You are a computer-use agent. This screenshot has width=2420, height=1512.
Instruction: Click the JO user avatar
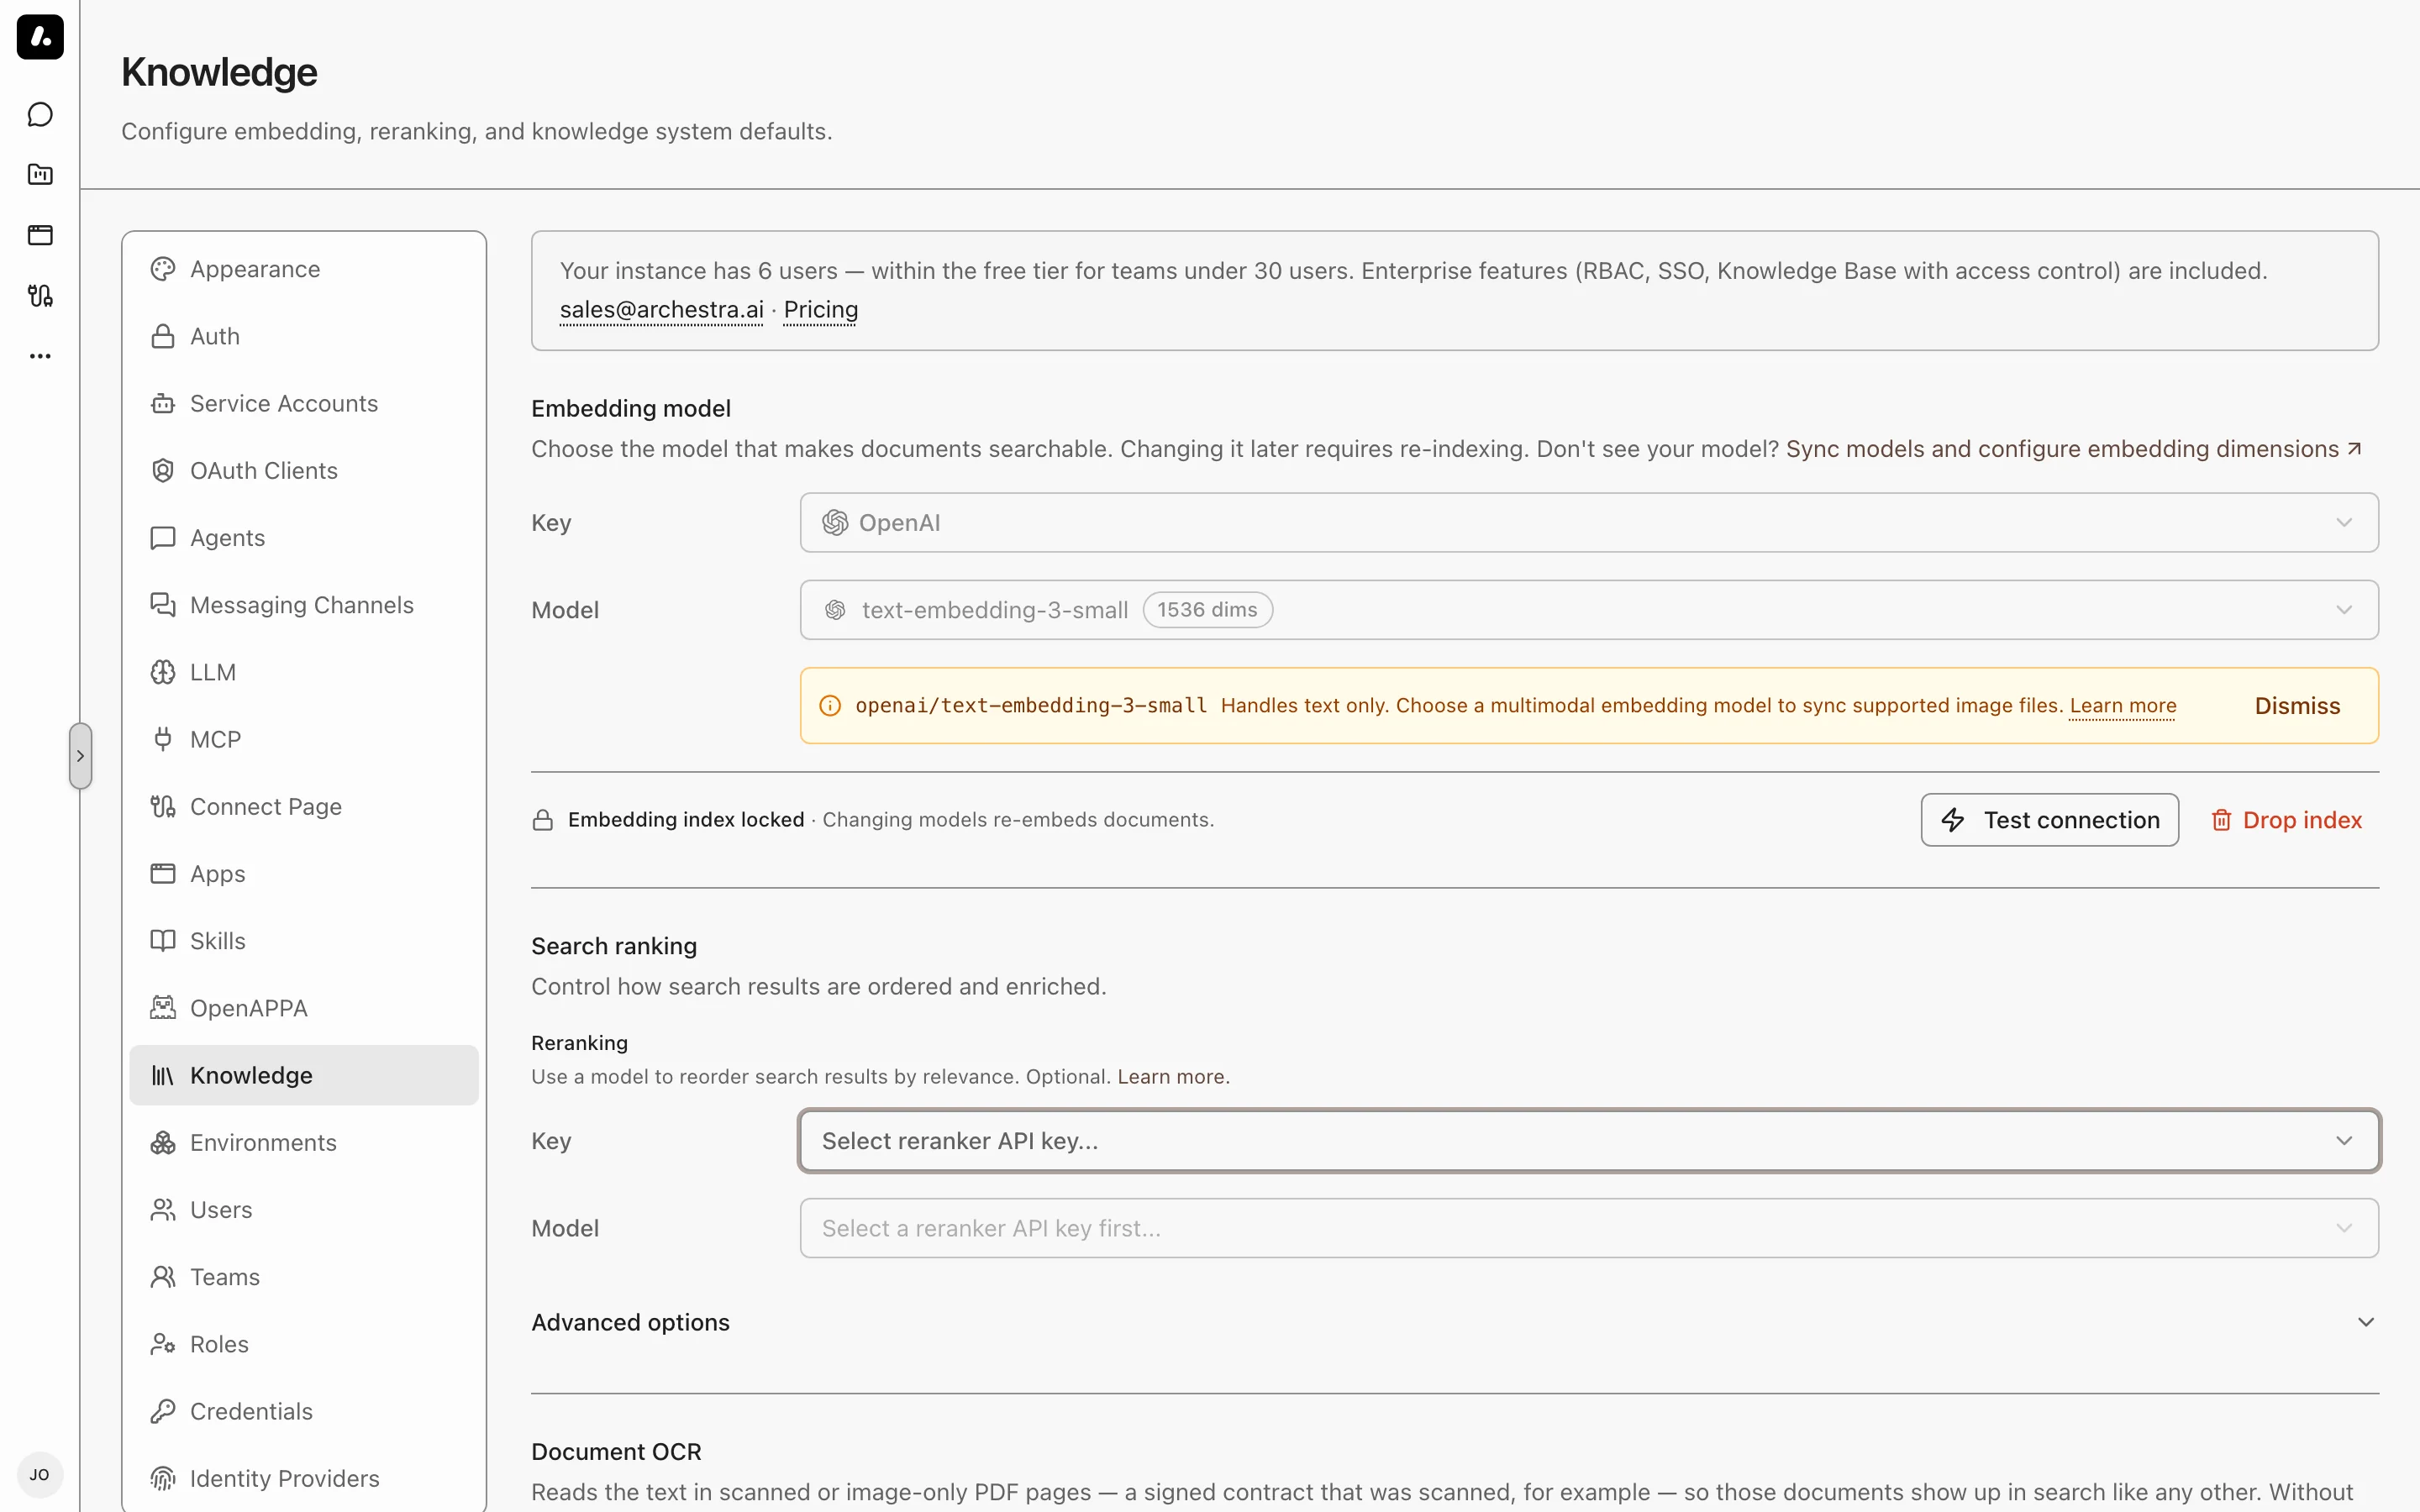coord(40,1475)
